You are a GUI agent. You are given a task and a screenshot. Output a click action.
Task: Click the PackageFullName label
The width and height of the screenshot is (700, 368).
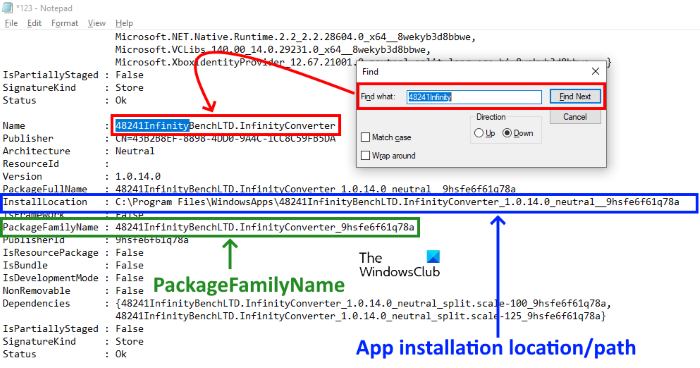[45, 189]
